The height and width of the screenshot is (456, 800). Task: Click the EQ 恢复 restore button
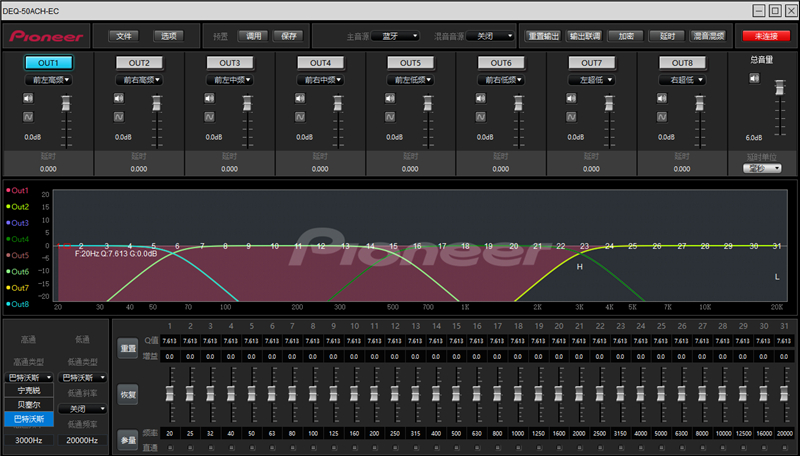tap(128, 395)
